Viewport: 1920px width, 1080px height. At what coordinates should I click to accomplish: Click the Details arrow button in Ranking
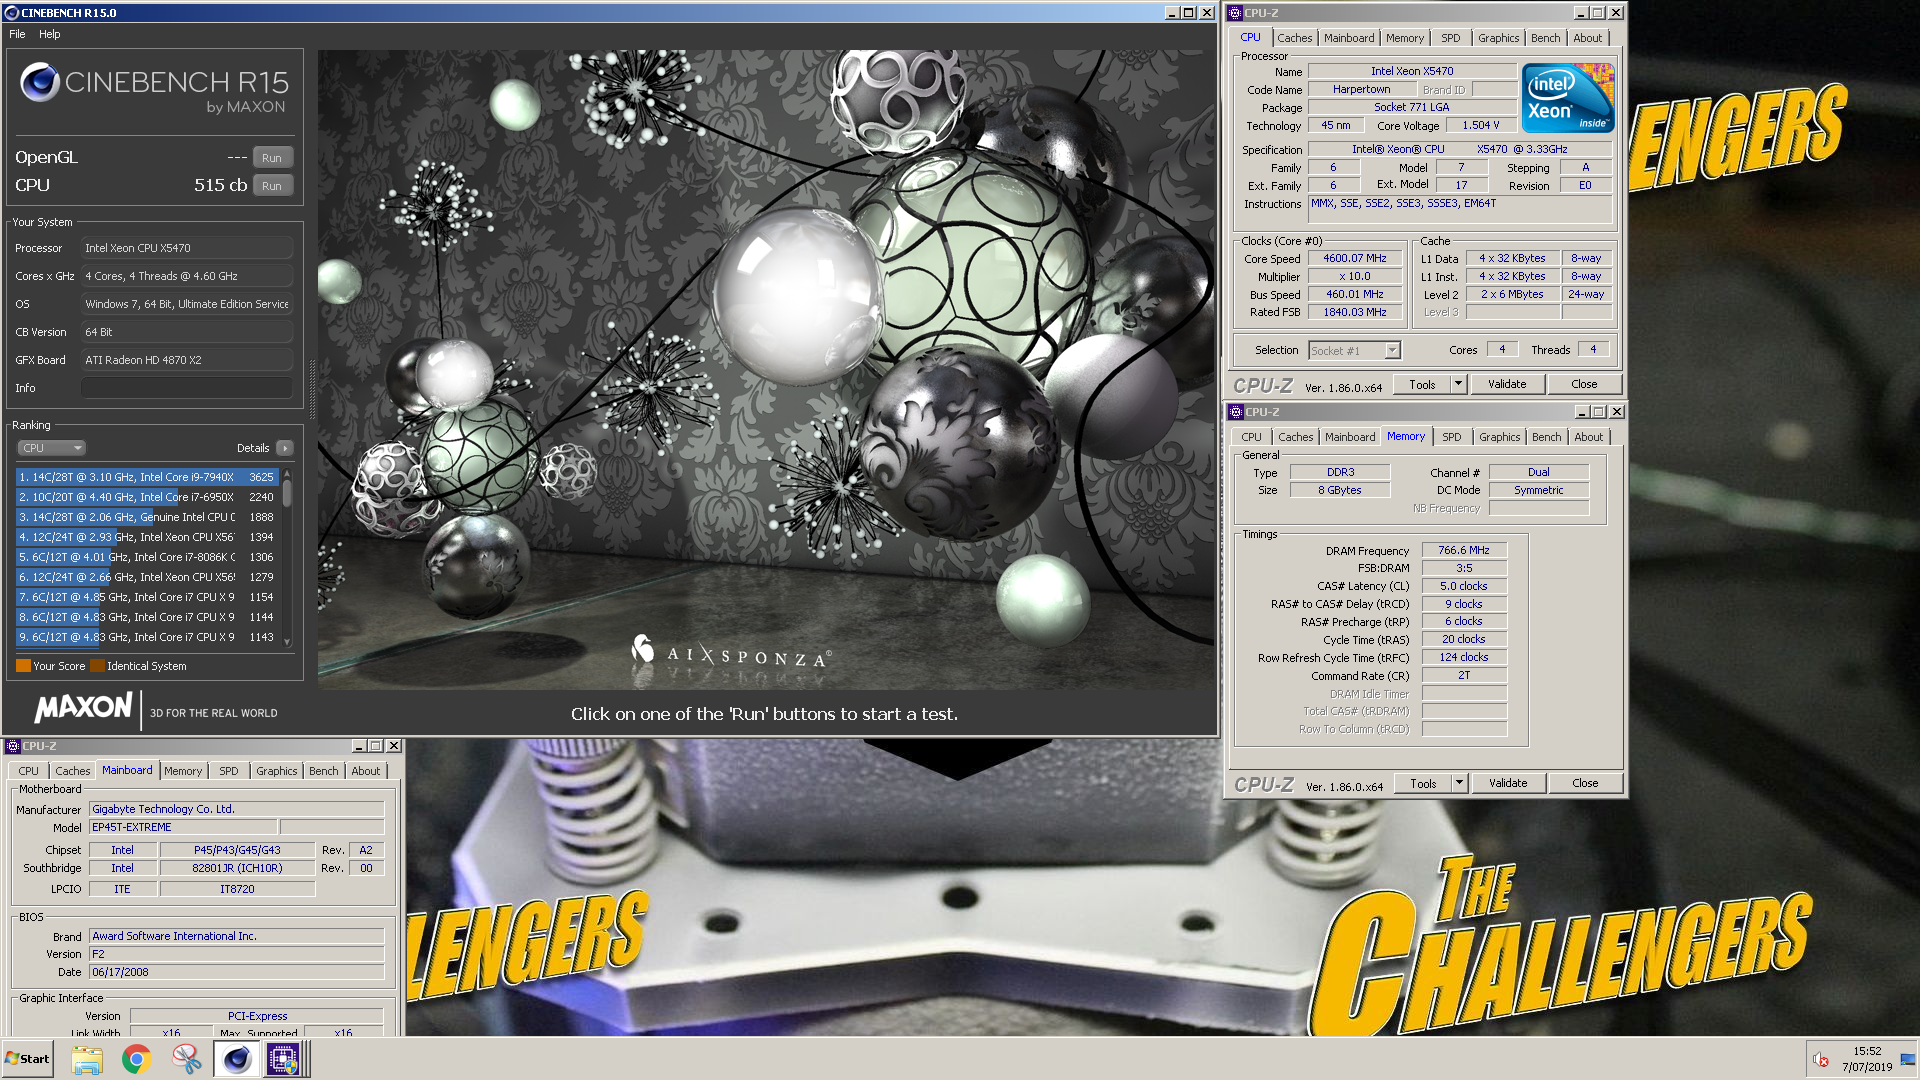pyautogui.click(x=285, y=448)
